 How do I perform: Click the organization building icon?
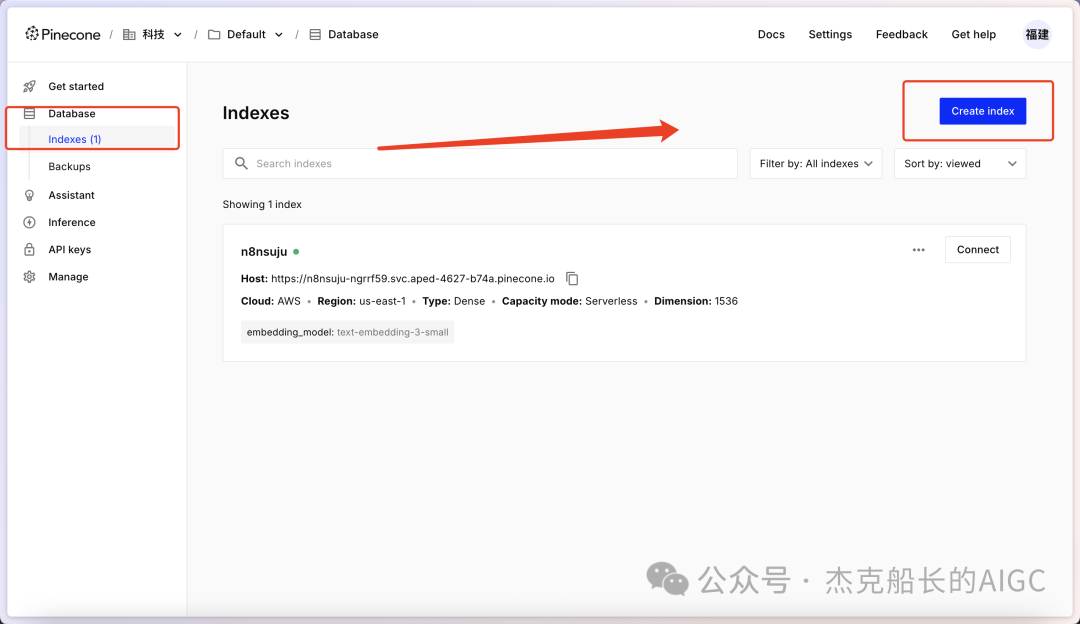click(129, 34)
